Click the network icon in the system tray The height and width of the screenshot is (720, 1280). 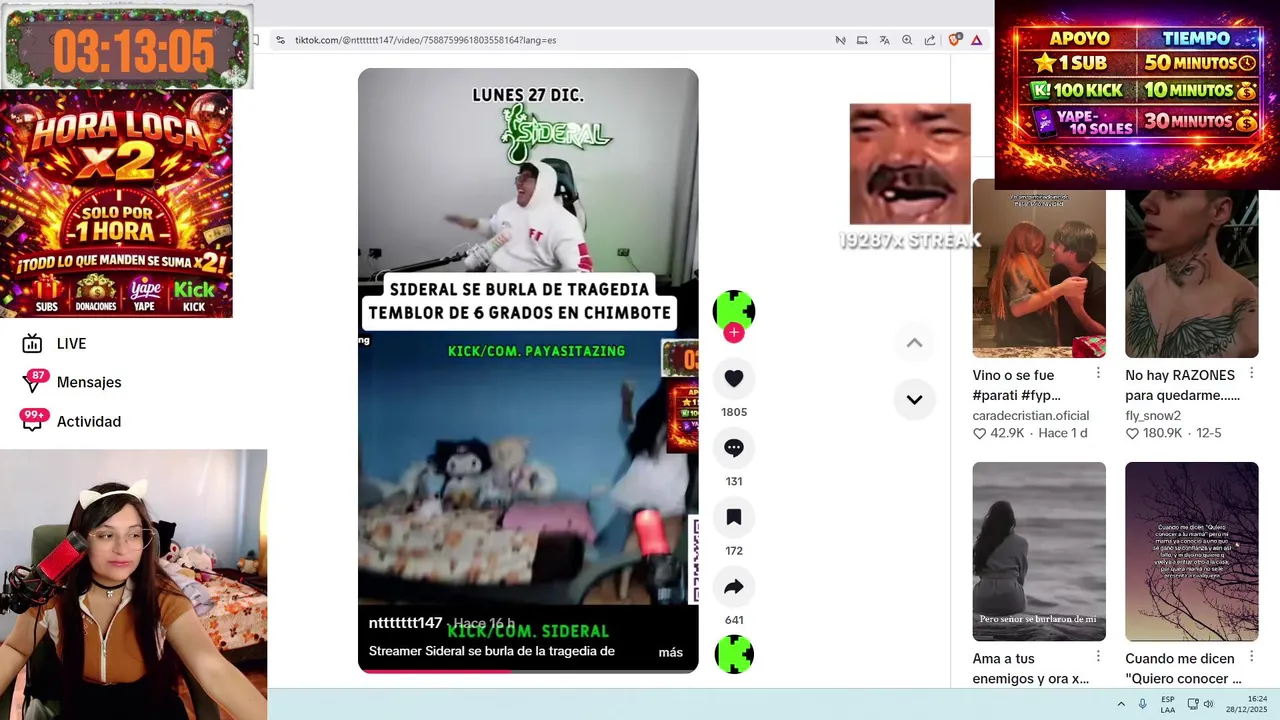click(x=1193, y=704)
